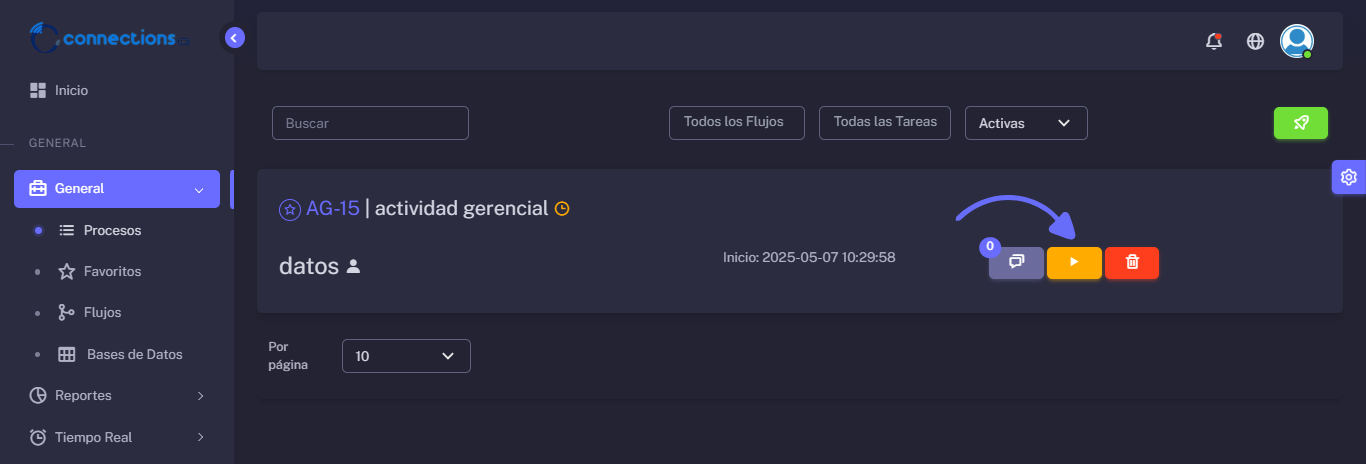
Task: Click the Todas las Tareas button
Action: 885,122
